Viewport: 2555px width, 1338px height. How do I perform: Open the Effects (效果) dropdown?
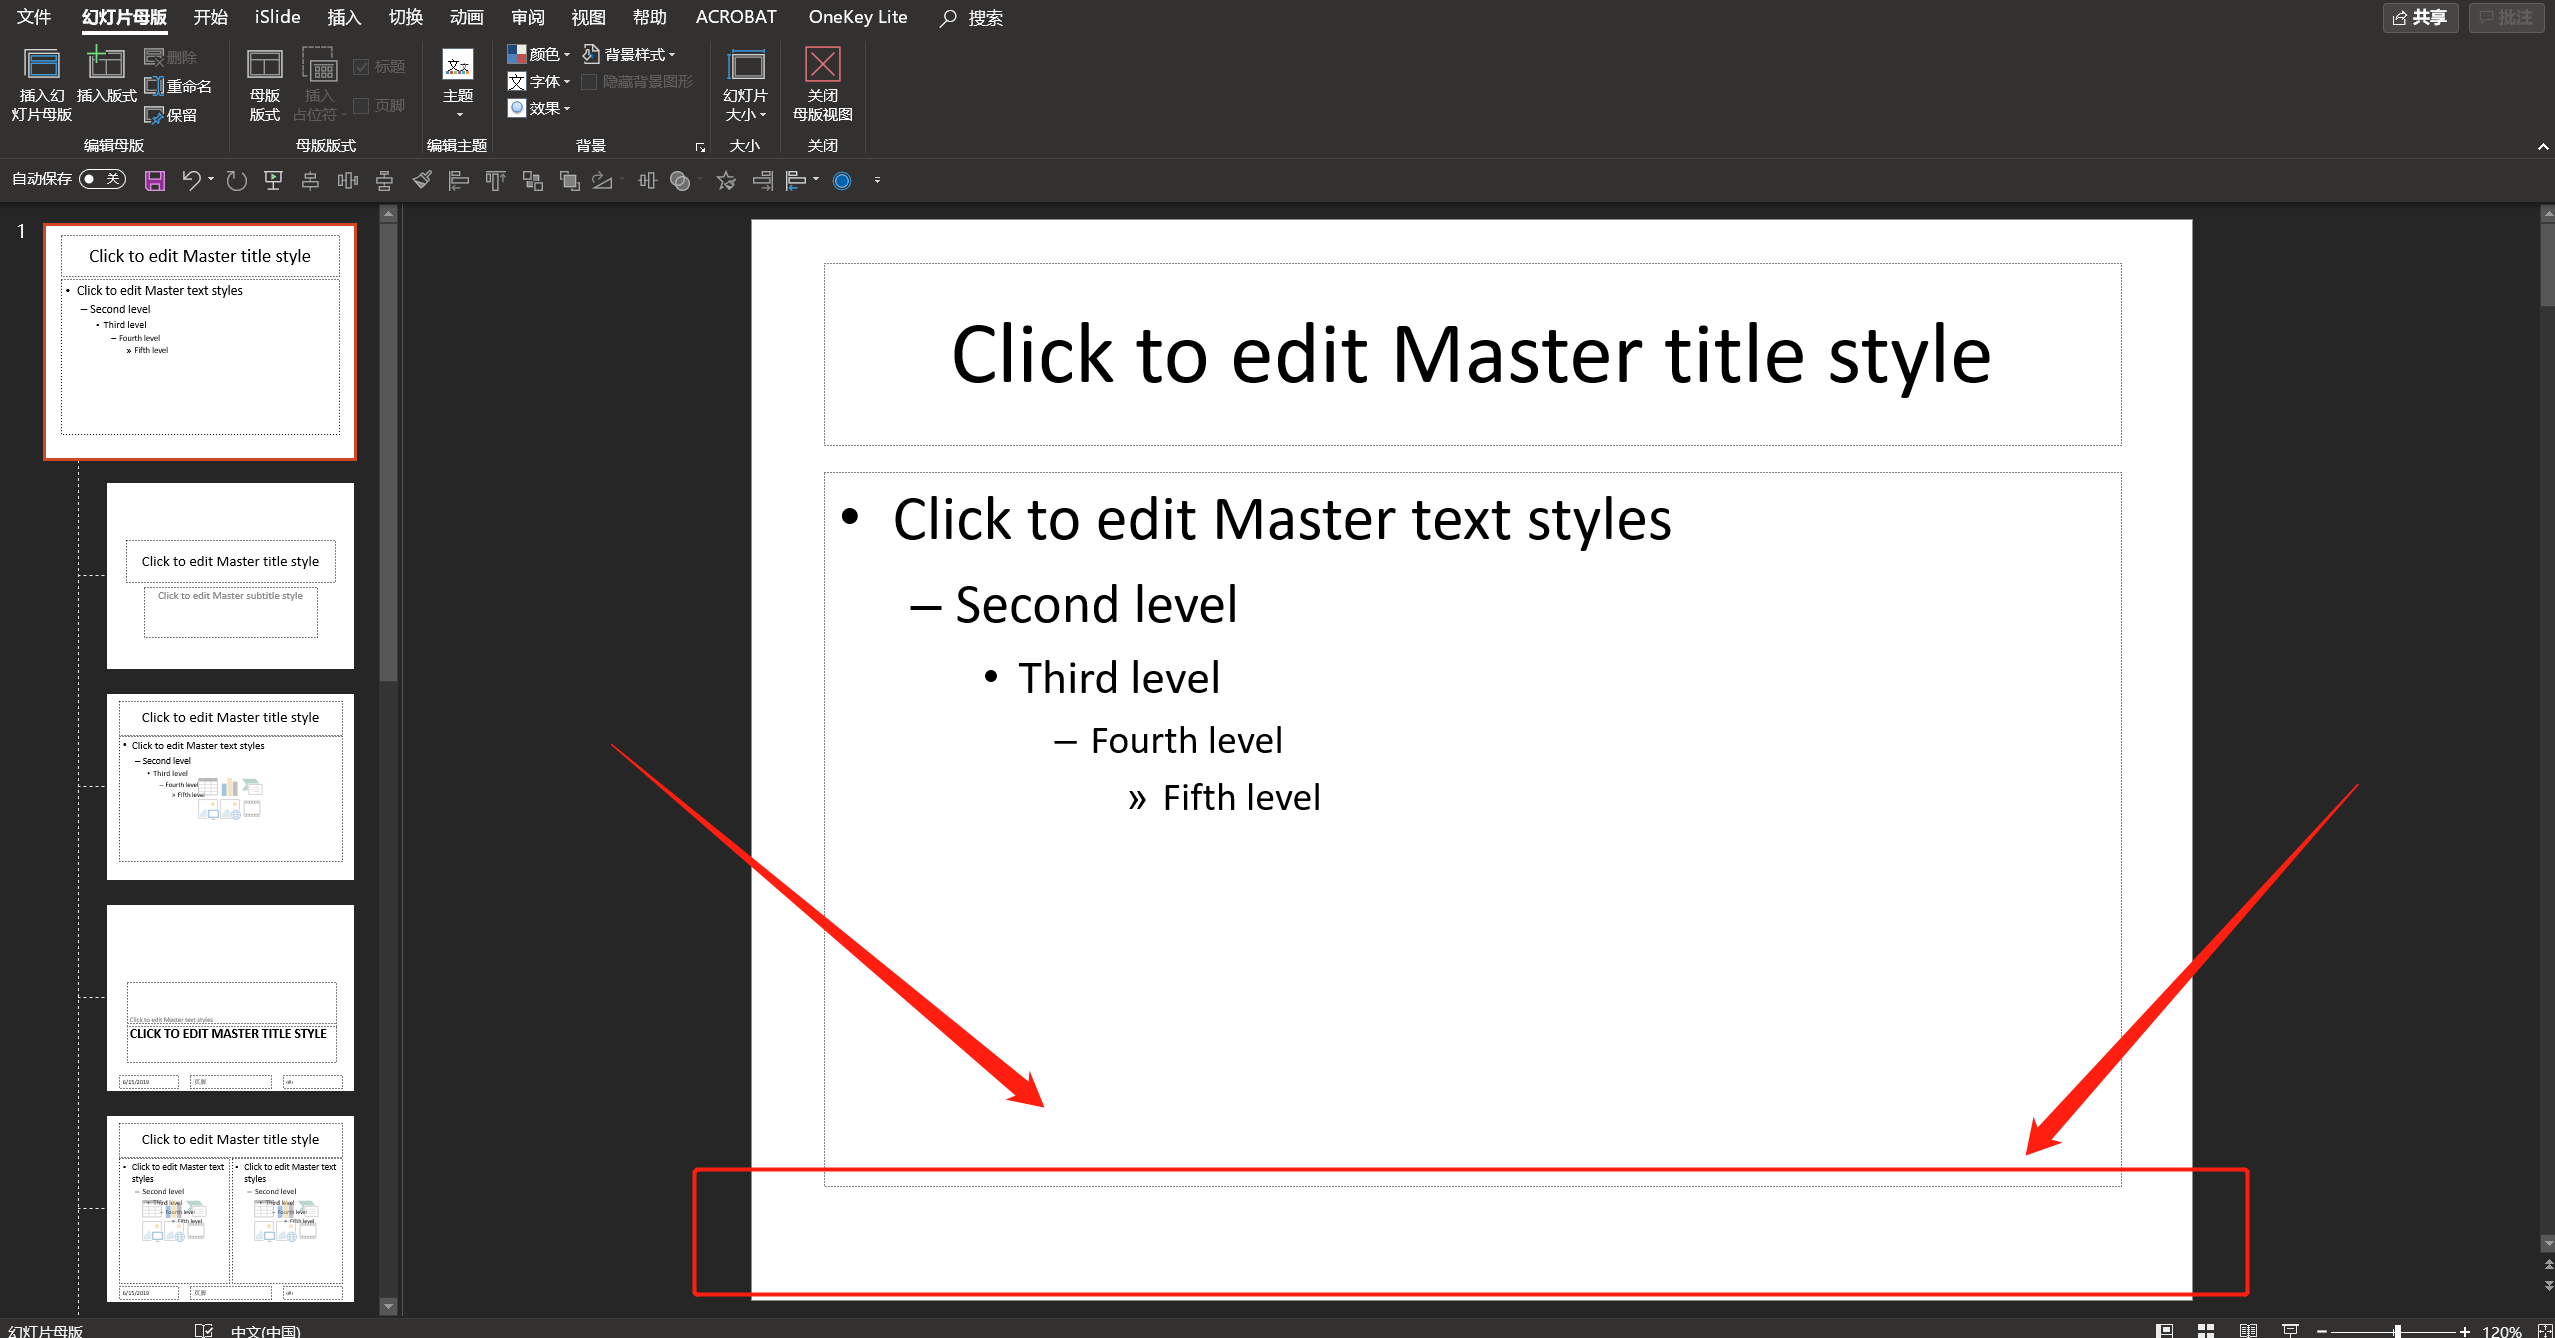(538, 108)
